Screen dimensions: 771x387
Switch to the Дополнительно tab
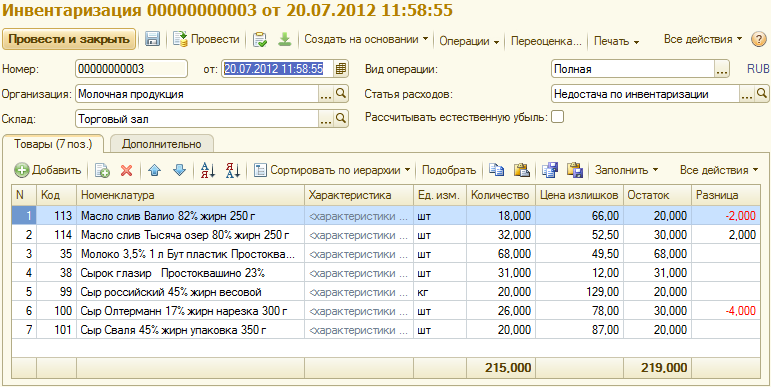pos(162,144)
